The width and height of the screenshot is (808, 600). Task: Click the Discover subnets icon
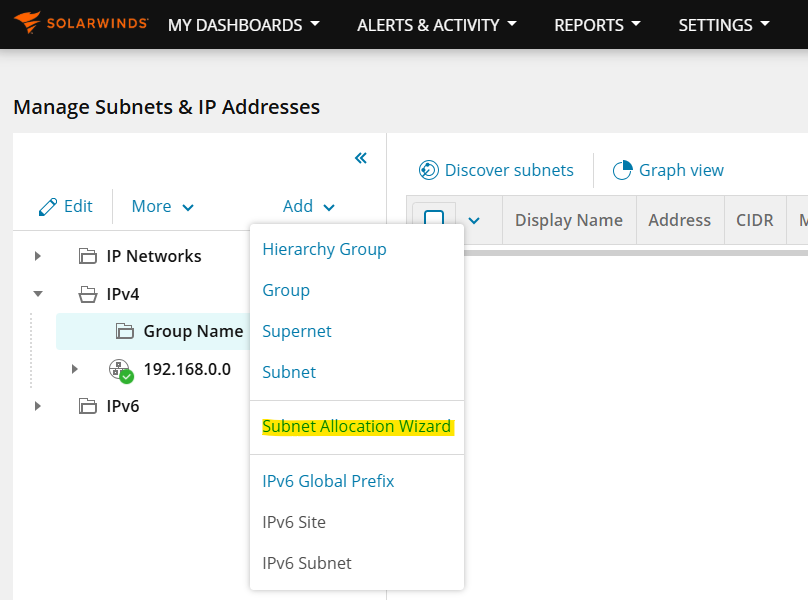(x=430, y=170)
